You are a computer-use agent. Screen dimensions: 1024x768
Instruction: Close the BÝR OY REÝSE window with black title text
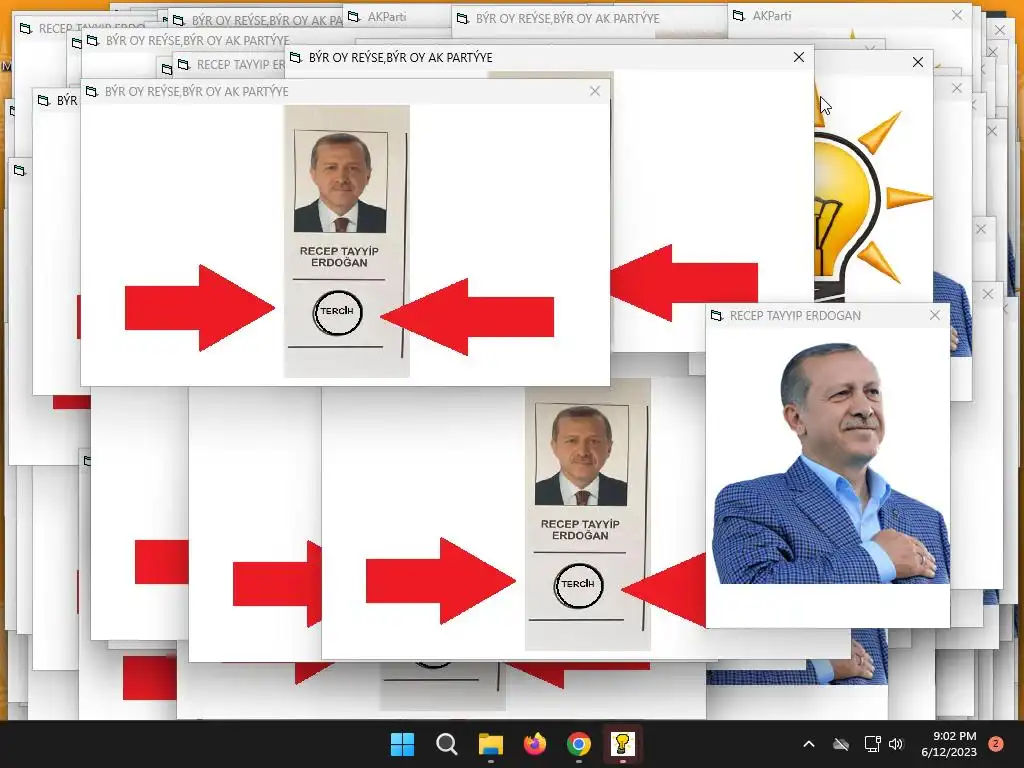tap(799, 57)
